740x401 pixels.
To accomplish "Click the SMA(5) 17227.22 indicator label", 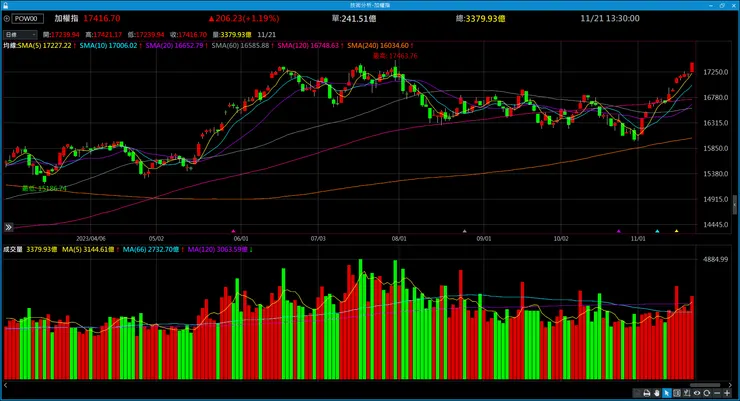I will point(46,46).
